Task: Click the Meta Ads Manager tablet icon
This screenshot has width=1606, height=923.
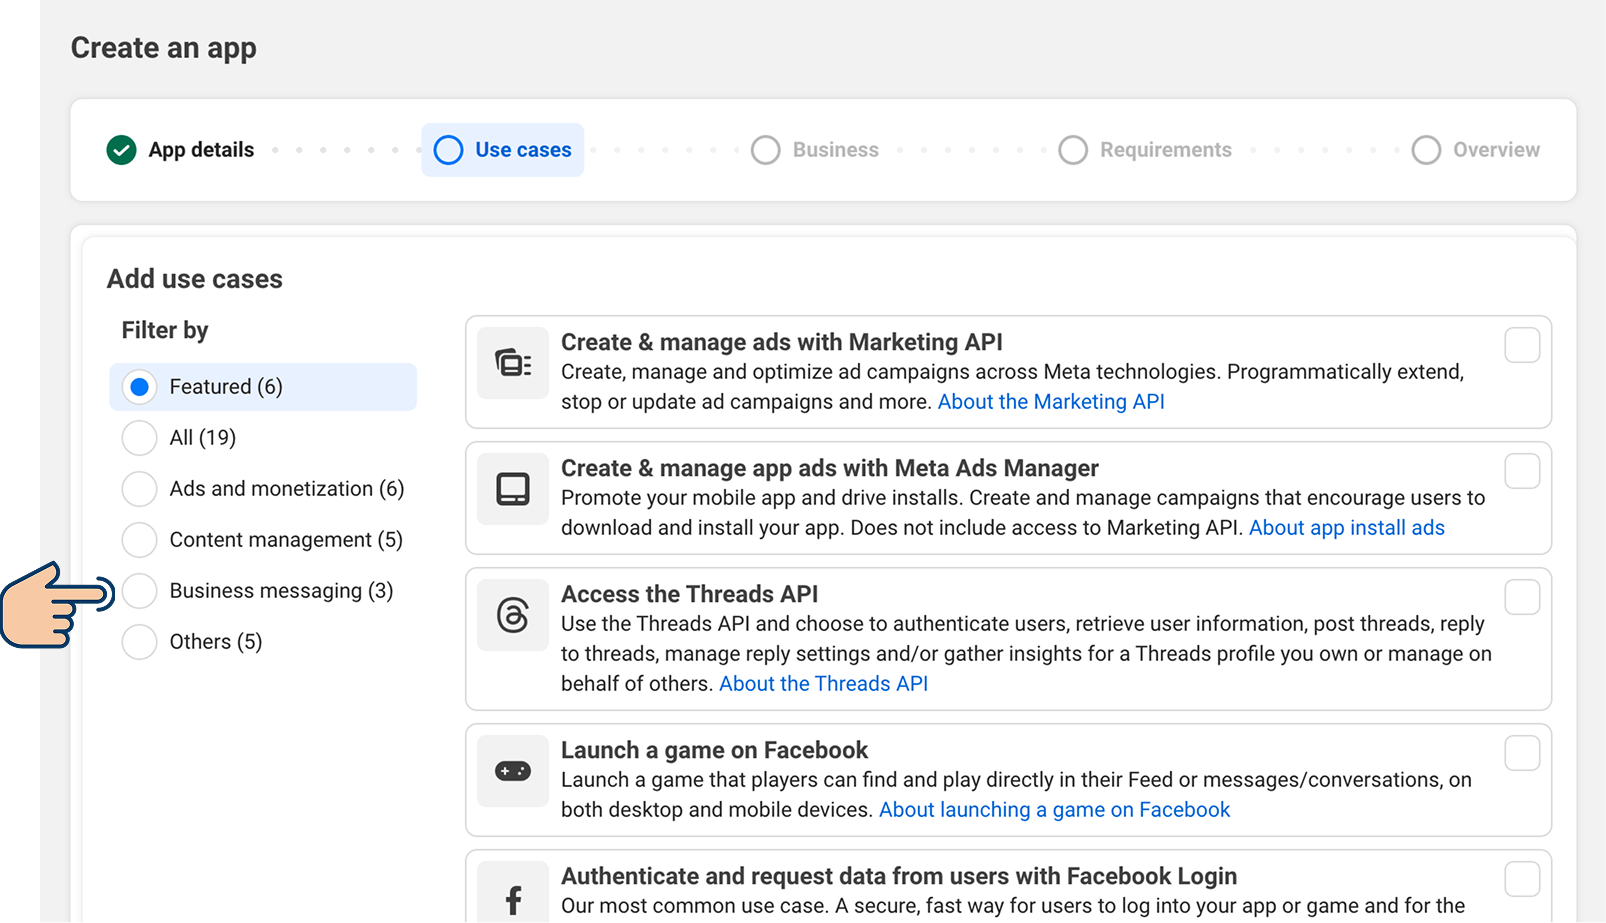Action: tap(513, 489)
